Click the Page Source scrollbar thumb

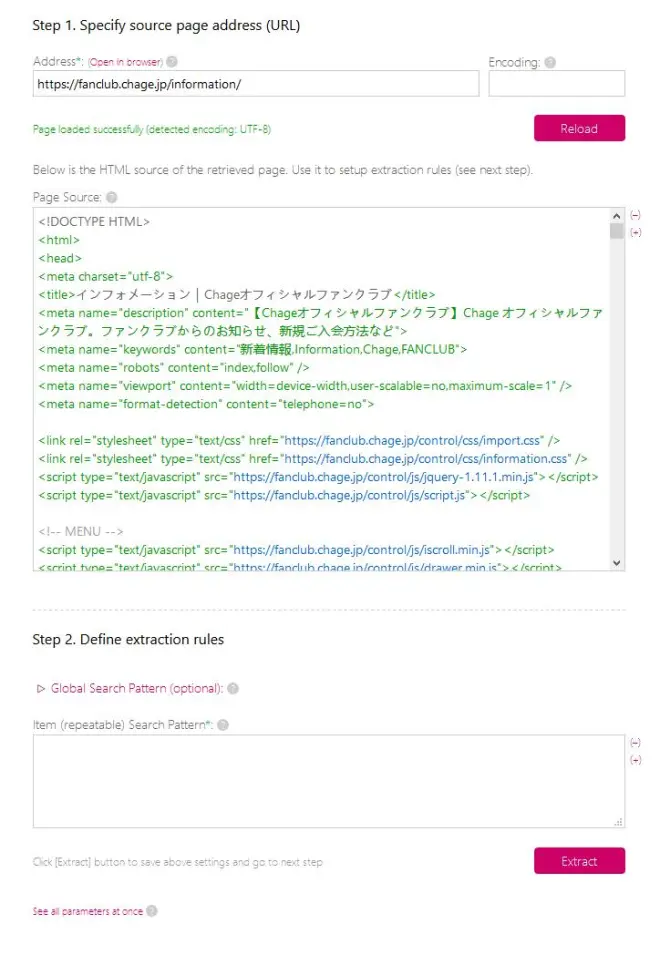617,231
